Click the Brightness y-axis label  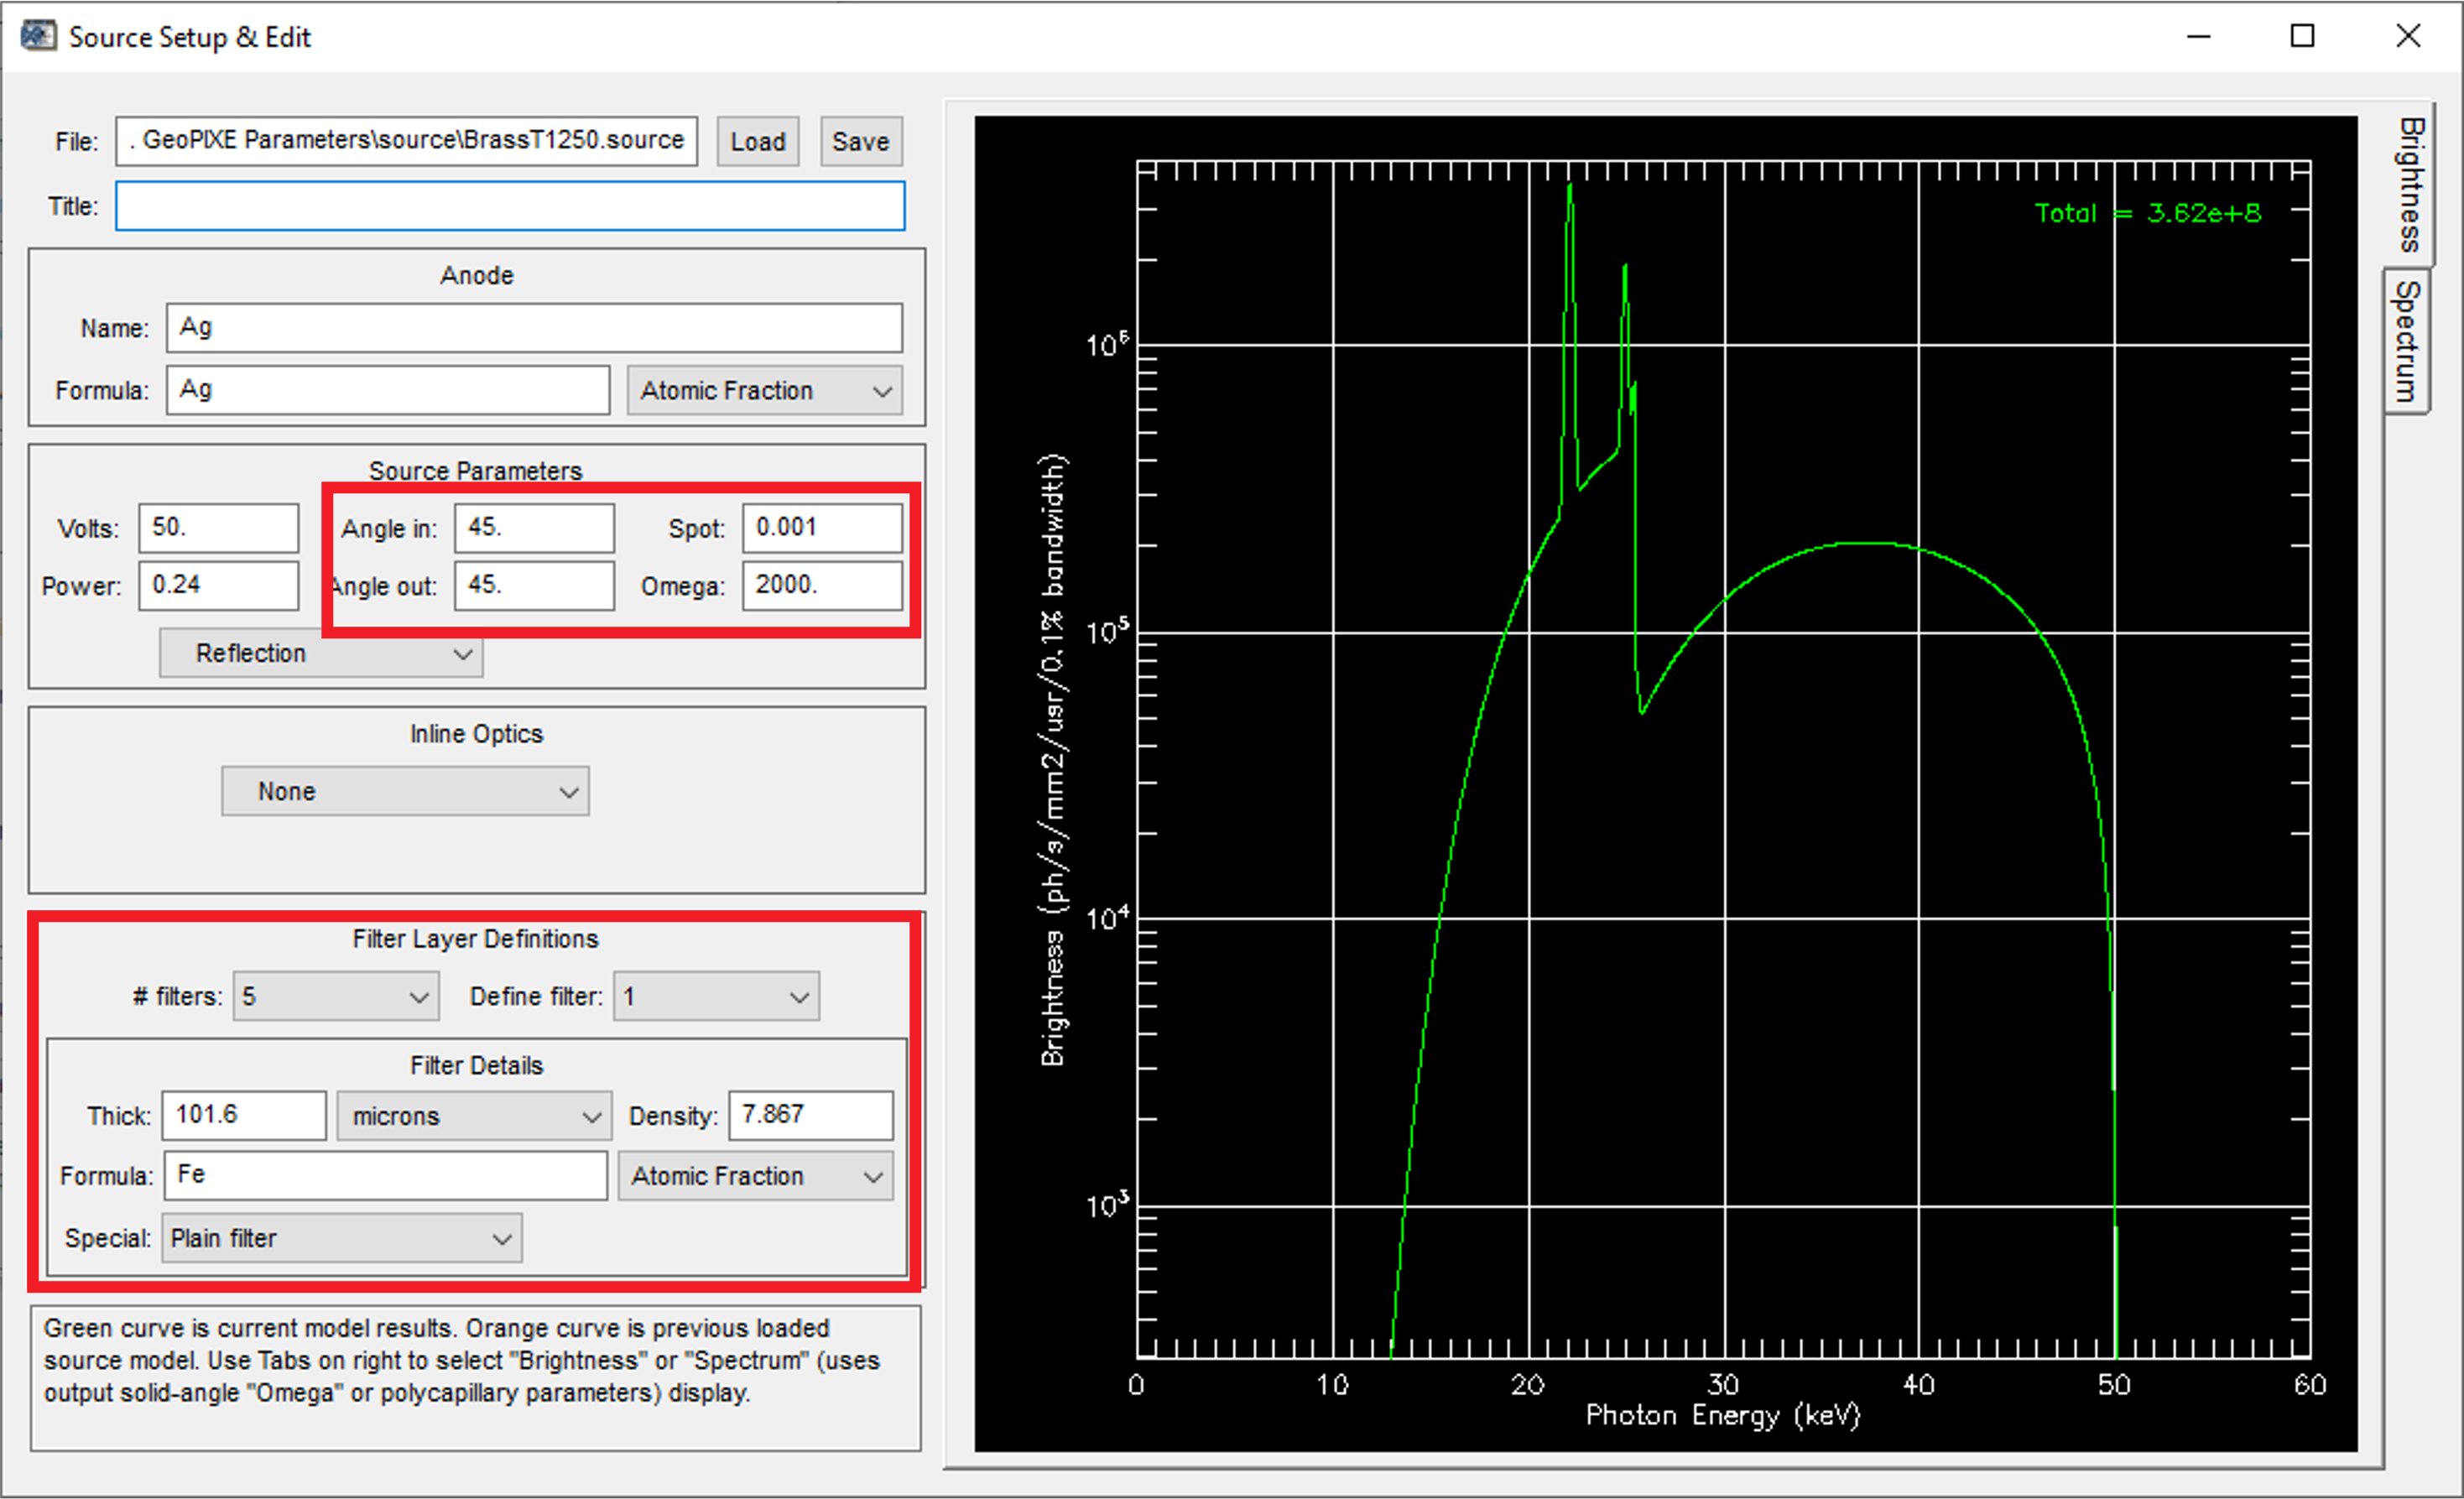(x=1053, y=760)
